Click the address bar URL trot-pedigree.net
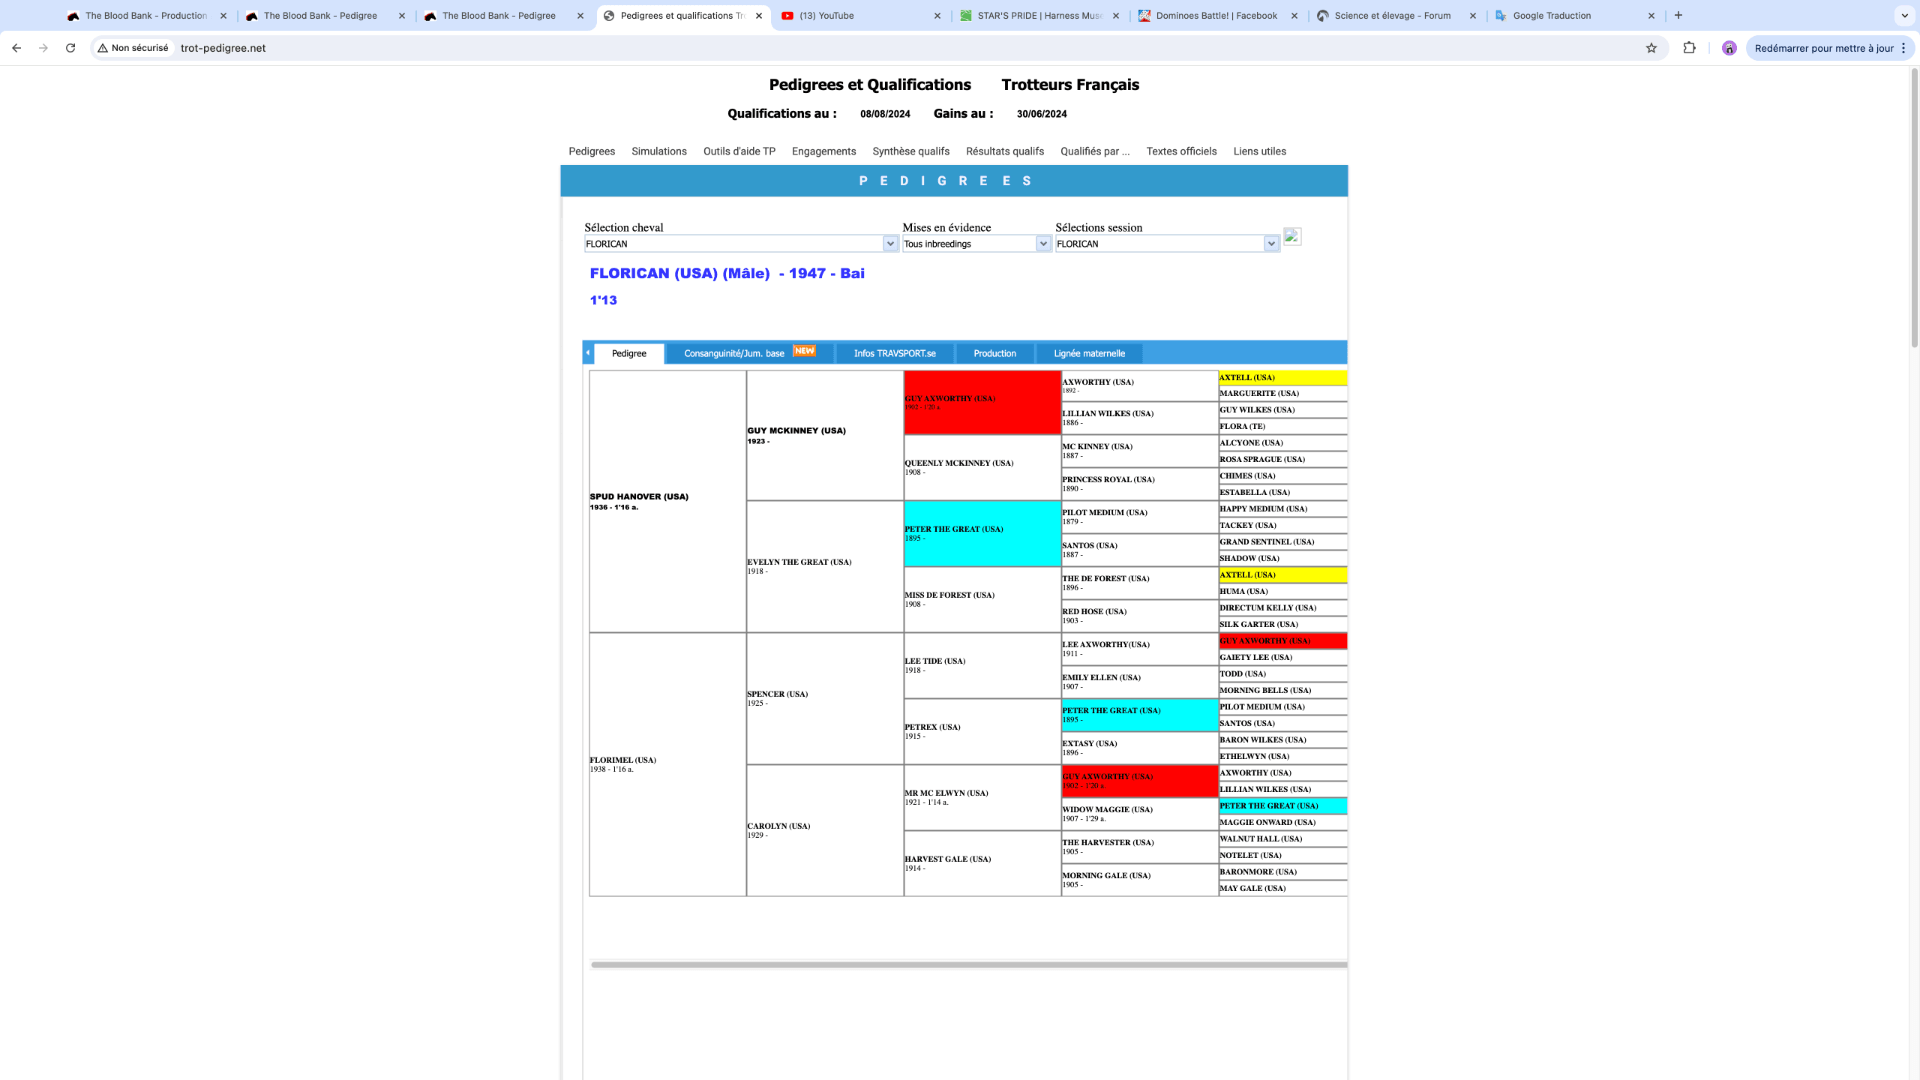The image size is (1920, 1080). 223,48
